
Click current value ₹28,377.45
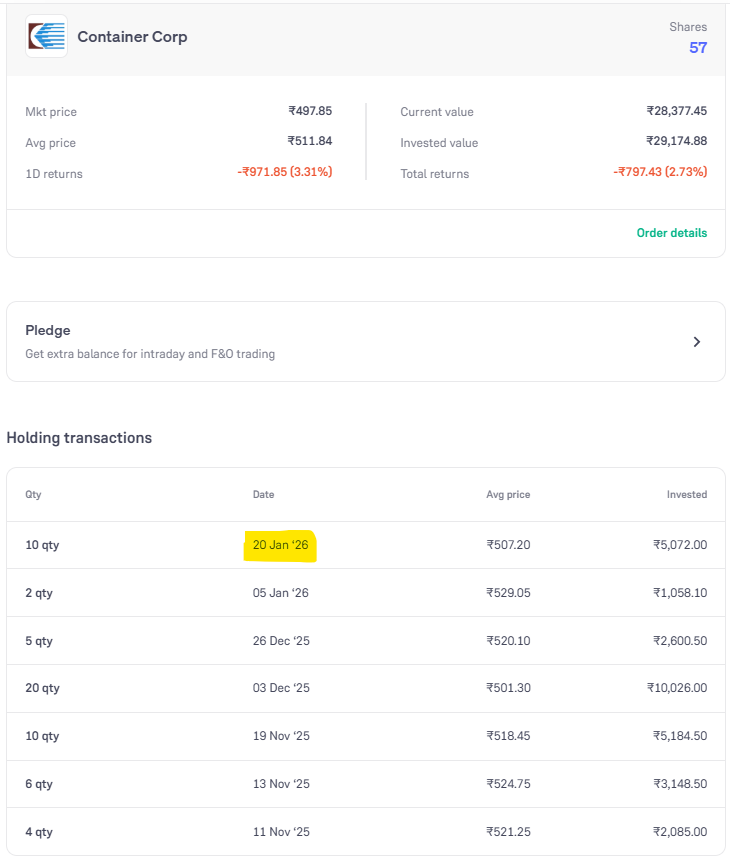click(x=676, y=111)
